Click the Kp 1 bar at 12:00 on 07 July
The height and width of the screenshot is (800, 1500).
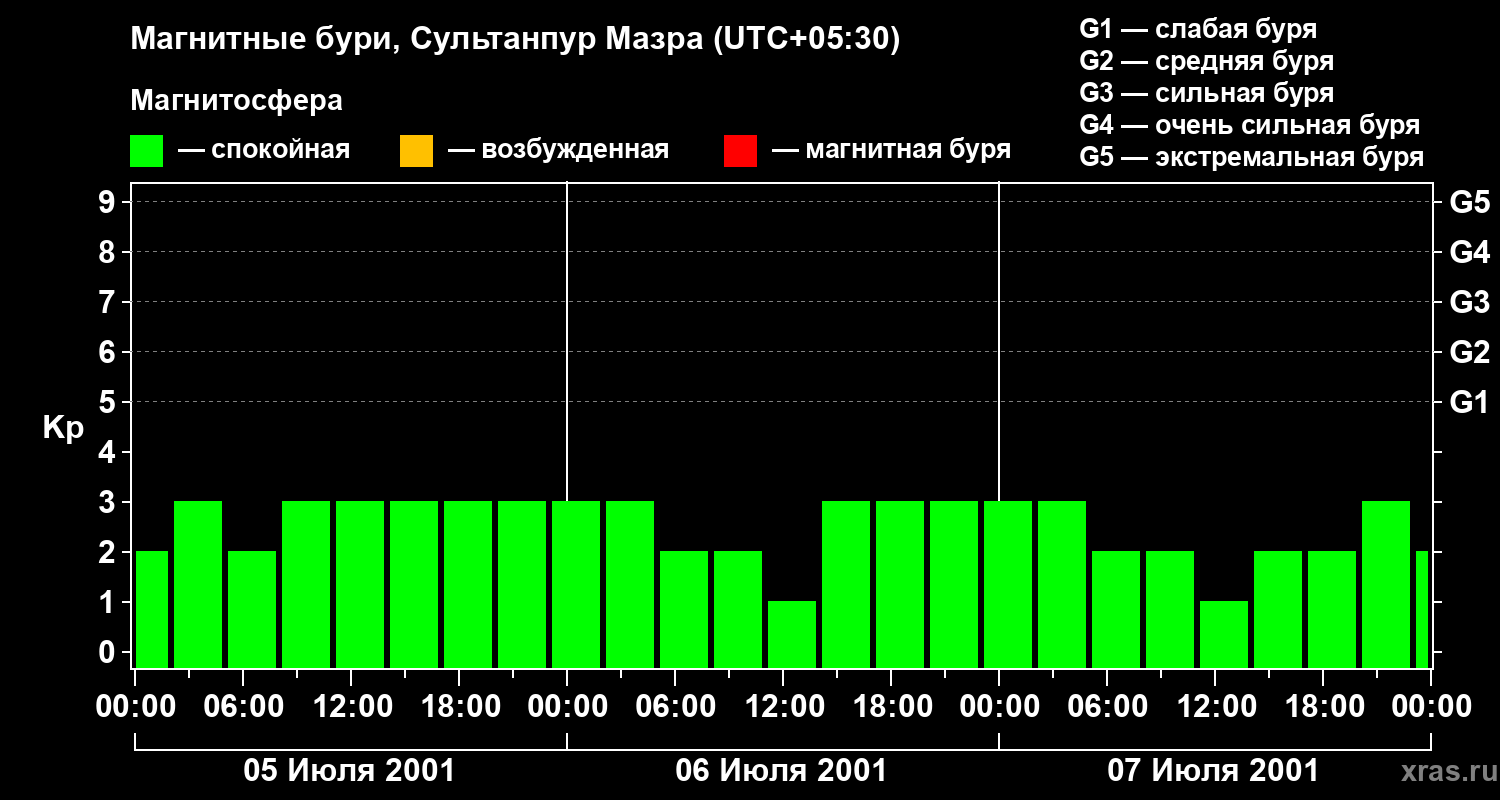pos(1224,634)
